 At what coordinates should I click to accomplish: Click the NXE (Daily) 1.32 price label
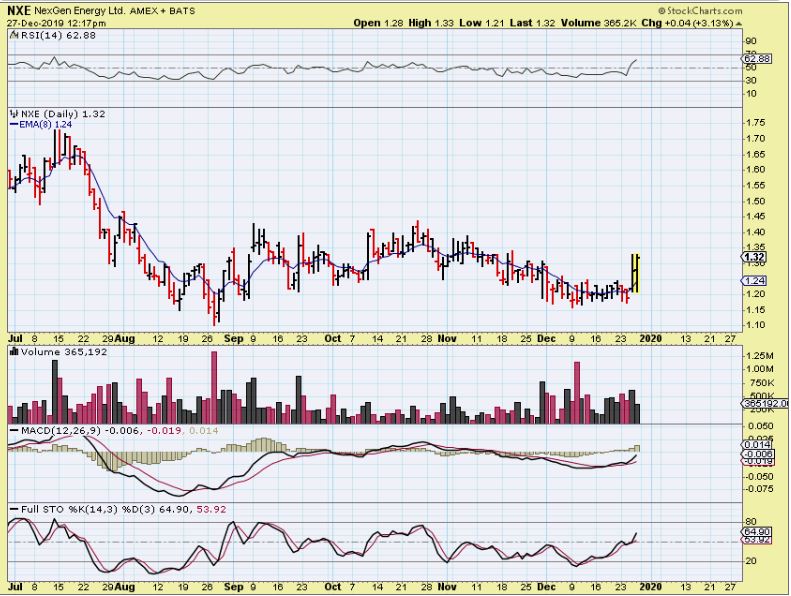pos(63,114)
